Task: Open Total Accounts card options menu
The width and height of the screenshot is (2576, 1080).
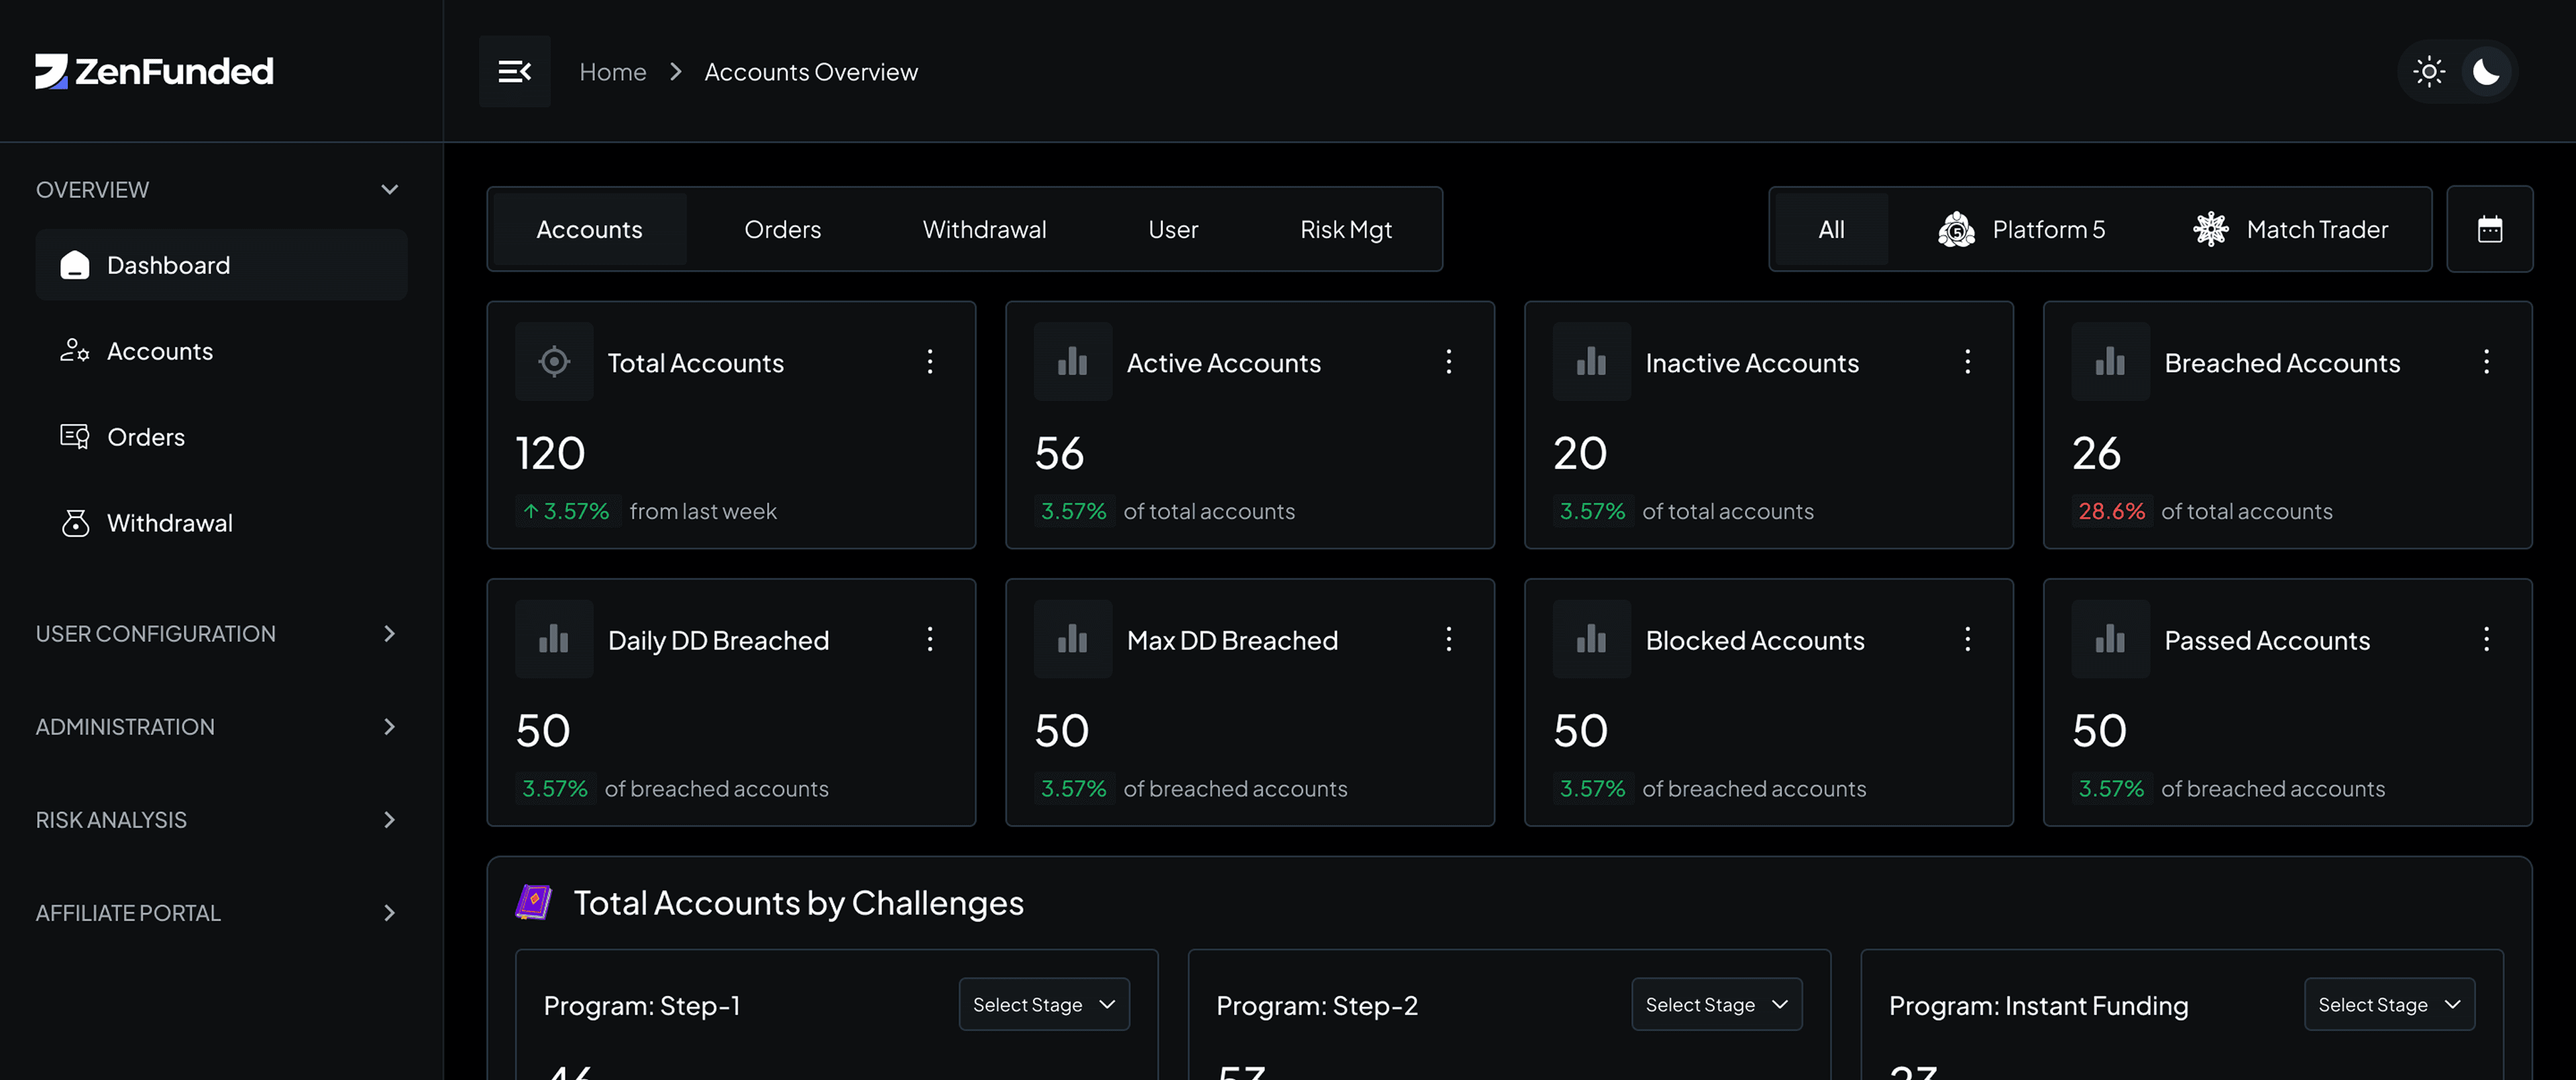Action: pyautogui.click(x=930, y=361)
